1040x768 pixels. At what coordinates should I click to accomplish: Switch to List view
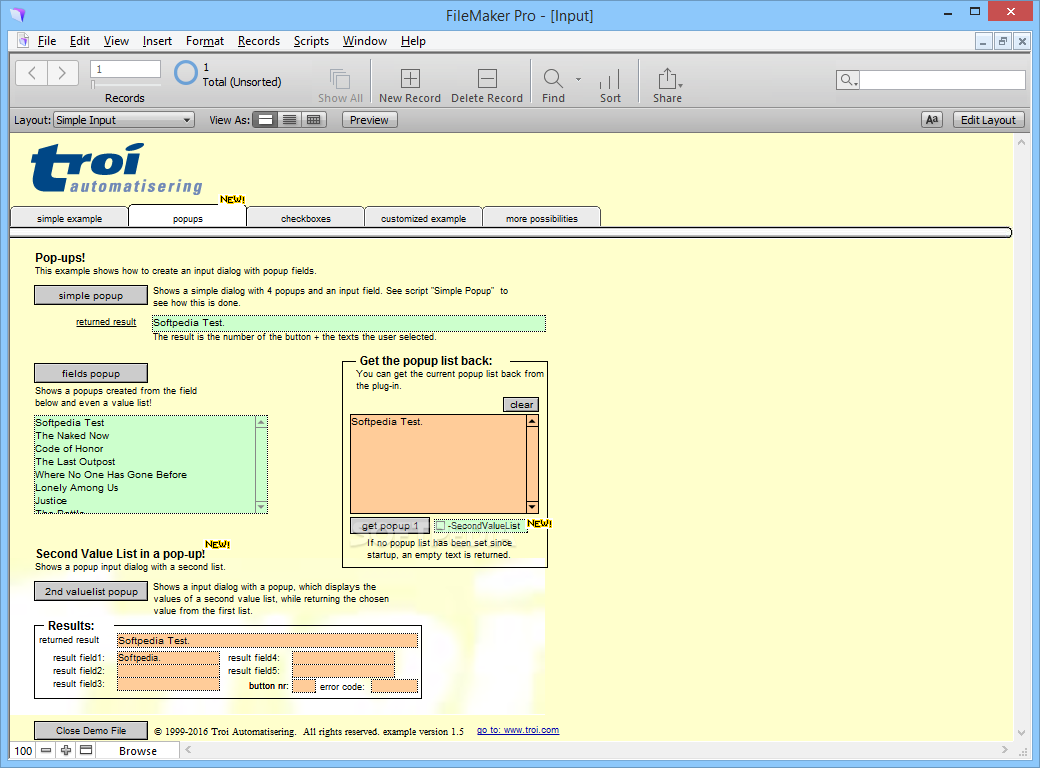(x=289, y=120)
